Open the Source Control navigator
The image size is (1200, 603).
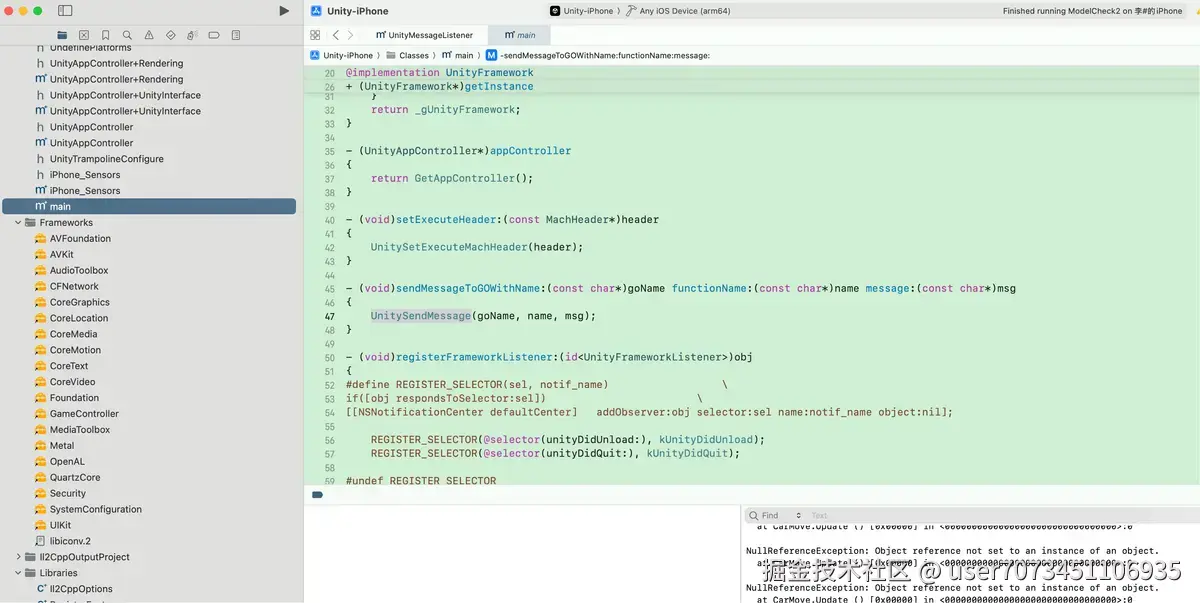(84, 35)
